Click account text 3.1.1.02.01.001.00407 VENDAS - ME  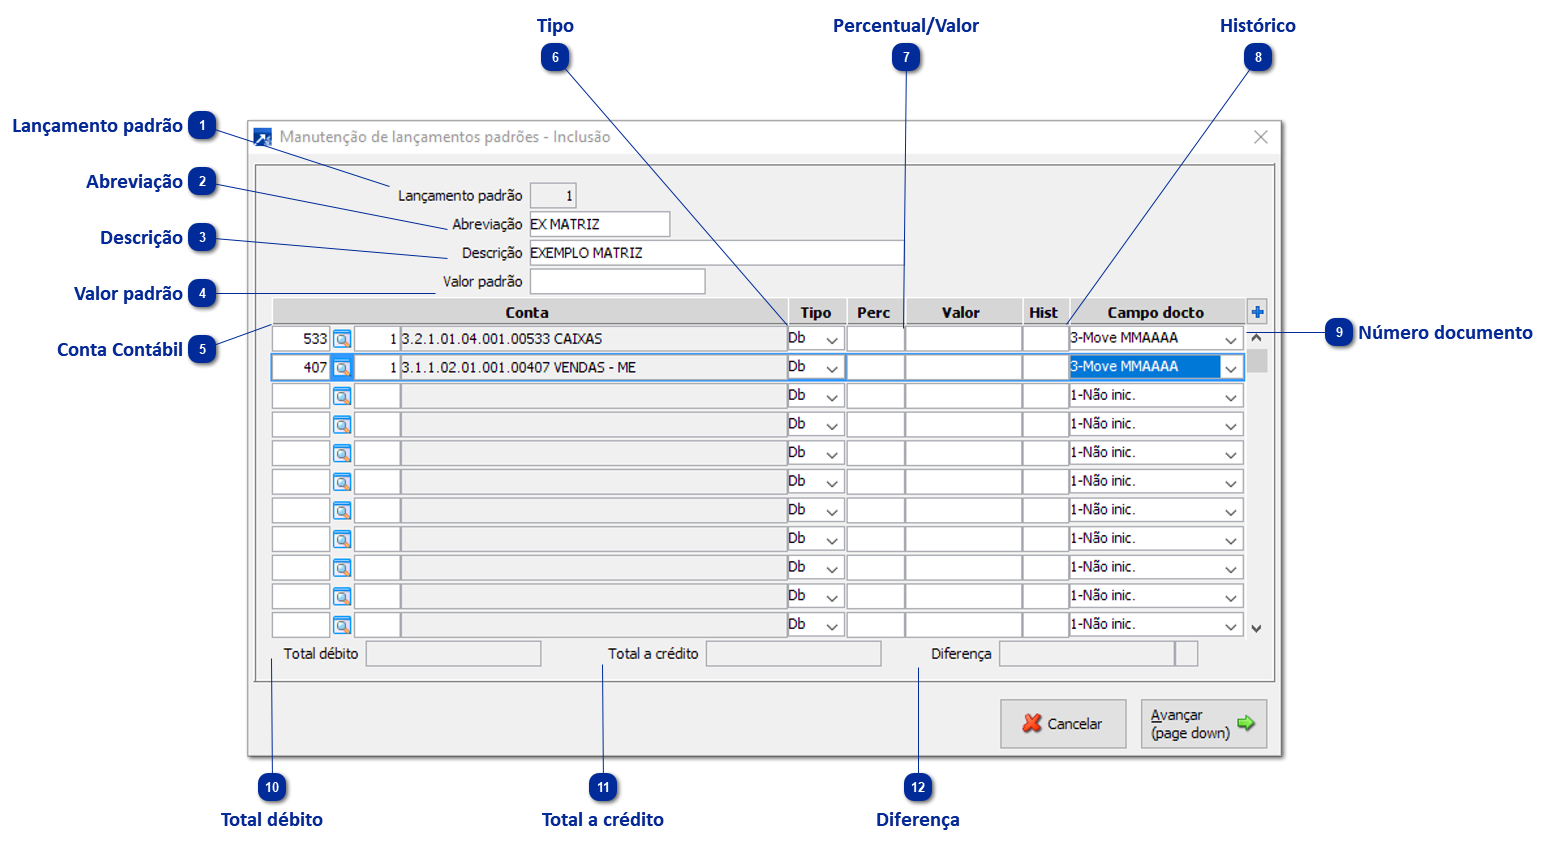click(x=519, y=368)
